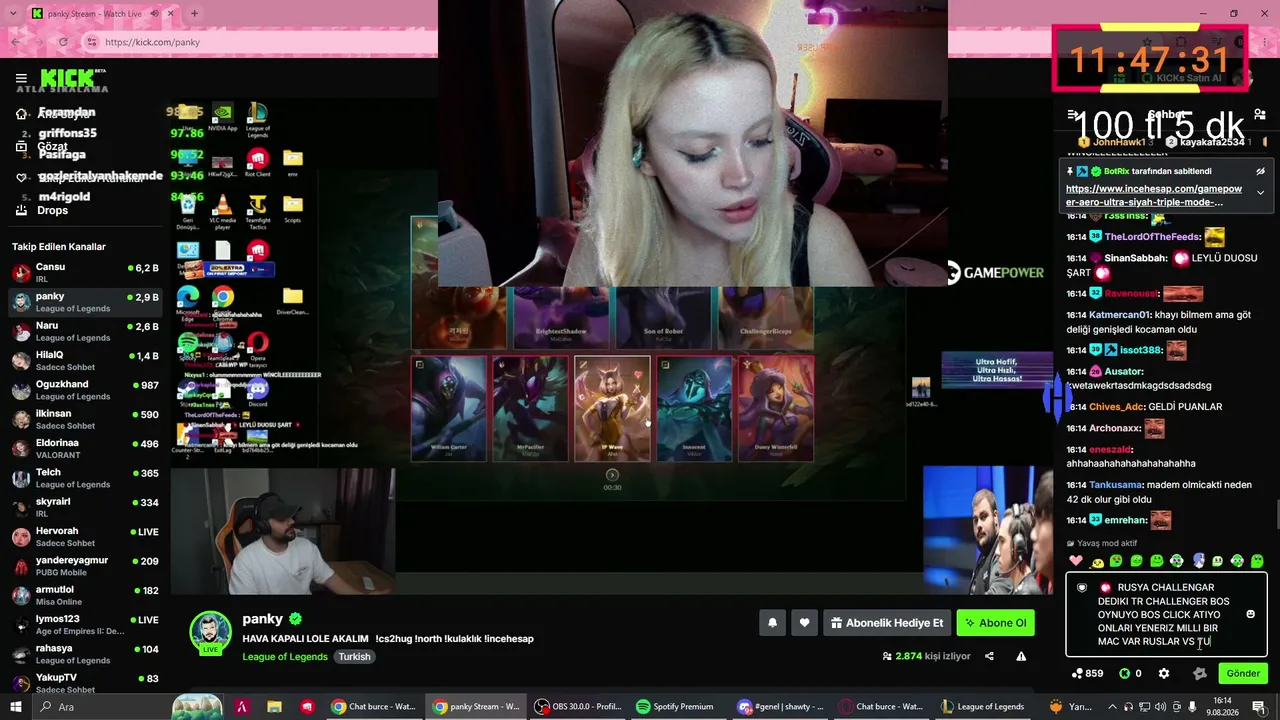
Task: Open channel points balance 859
Action: (x=1087, y=674)
